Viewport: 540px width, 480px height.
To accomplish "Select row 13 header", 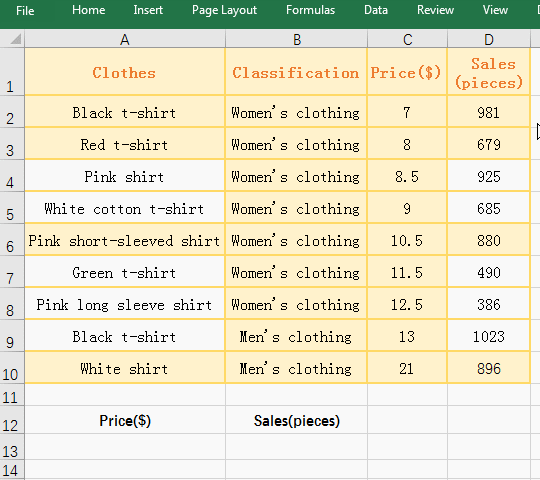I will tap(12, 447).
